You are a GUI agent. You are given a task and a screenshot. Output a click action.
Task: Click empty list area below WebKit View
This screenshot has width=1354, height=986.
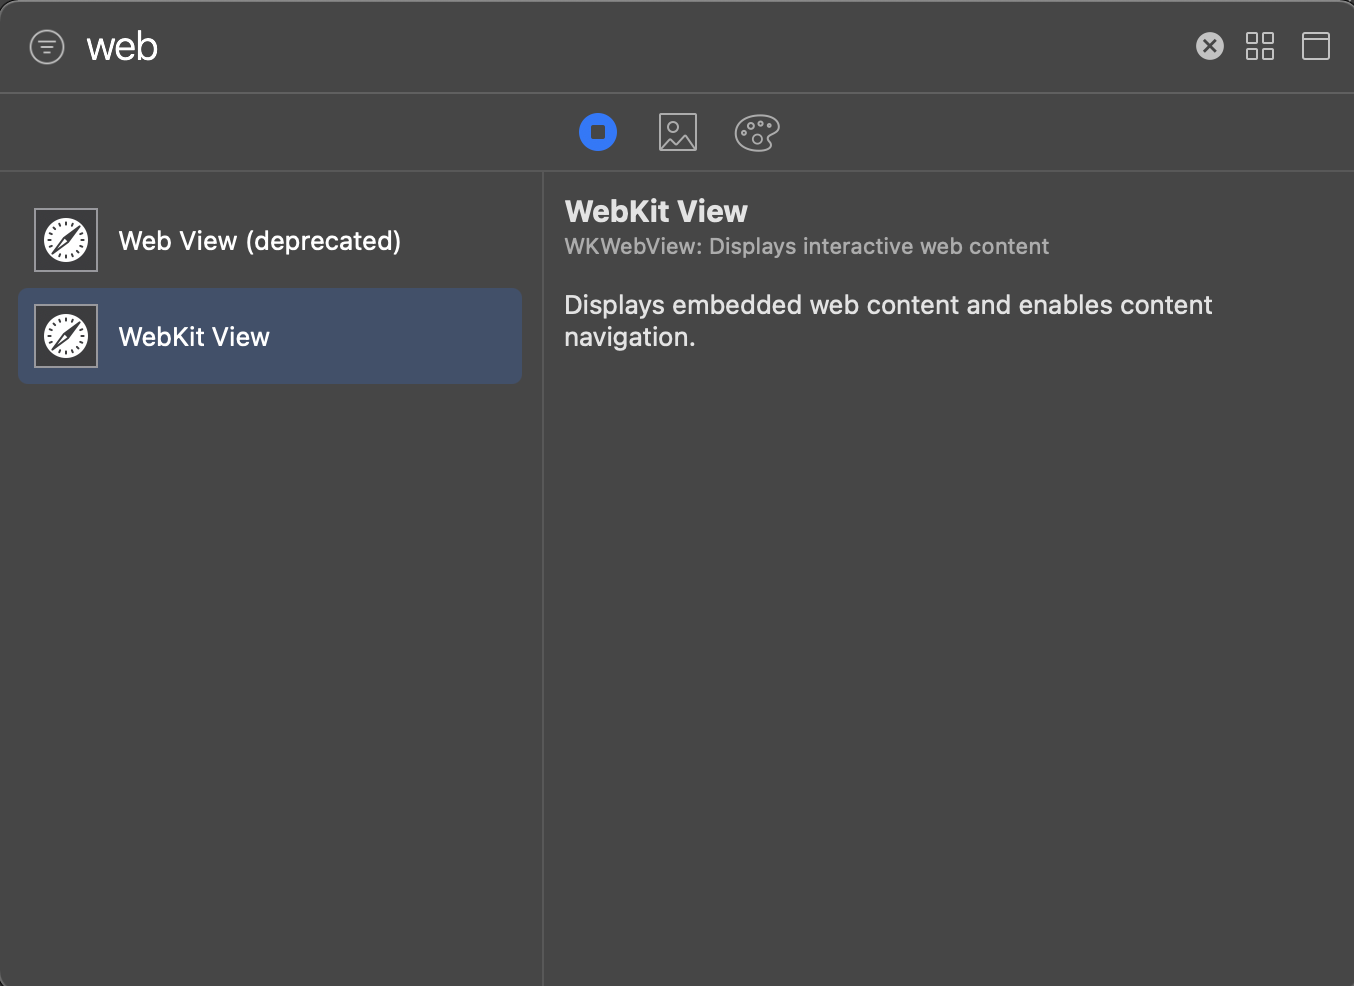point(270,650)
